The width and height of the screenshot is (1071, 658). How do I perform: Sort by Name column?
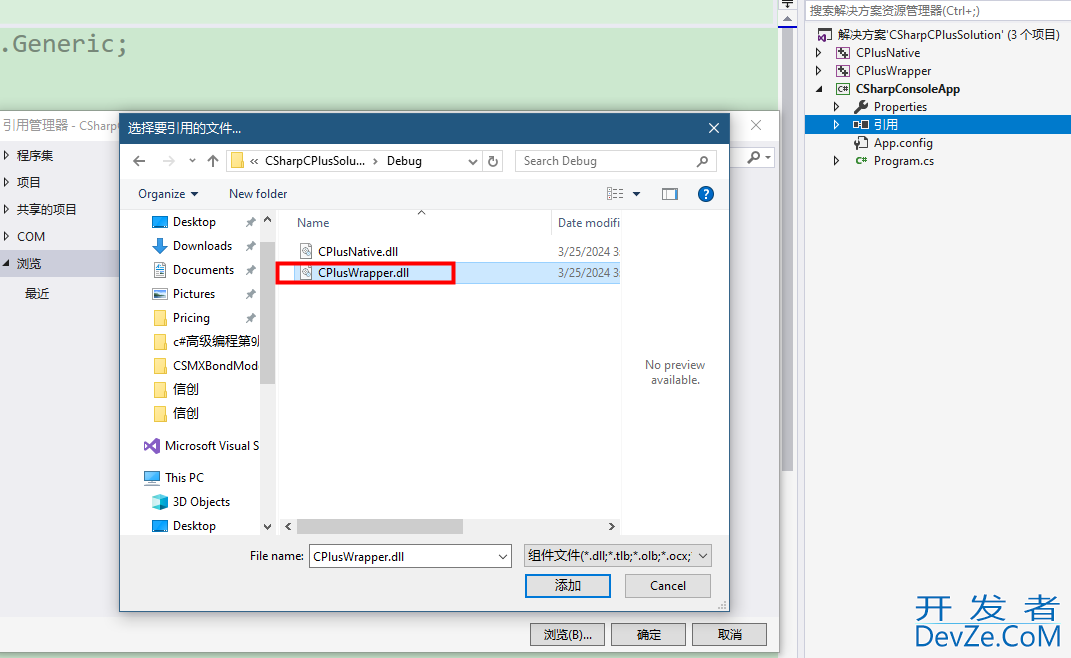pos(313,223)
